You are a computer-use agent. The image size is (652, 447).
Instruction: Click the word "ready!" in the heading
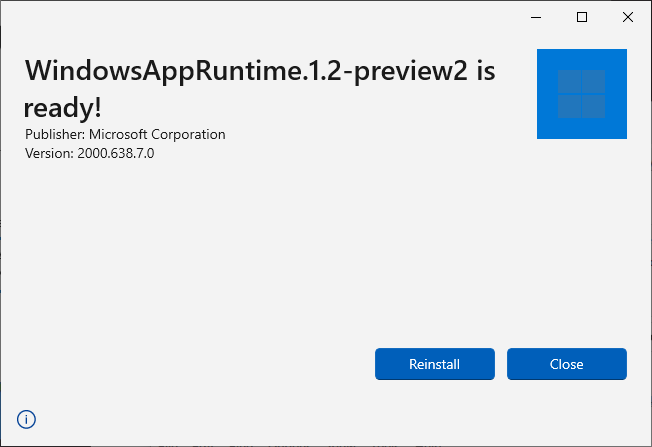63,107
